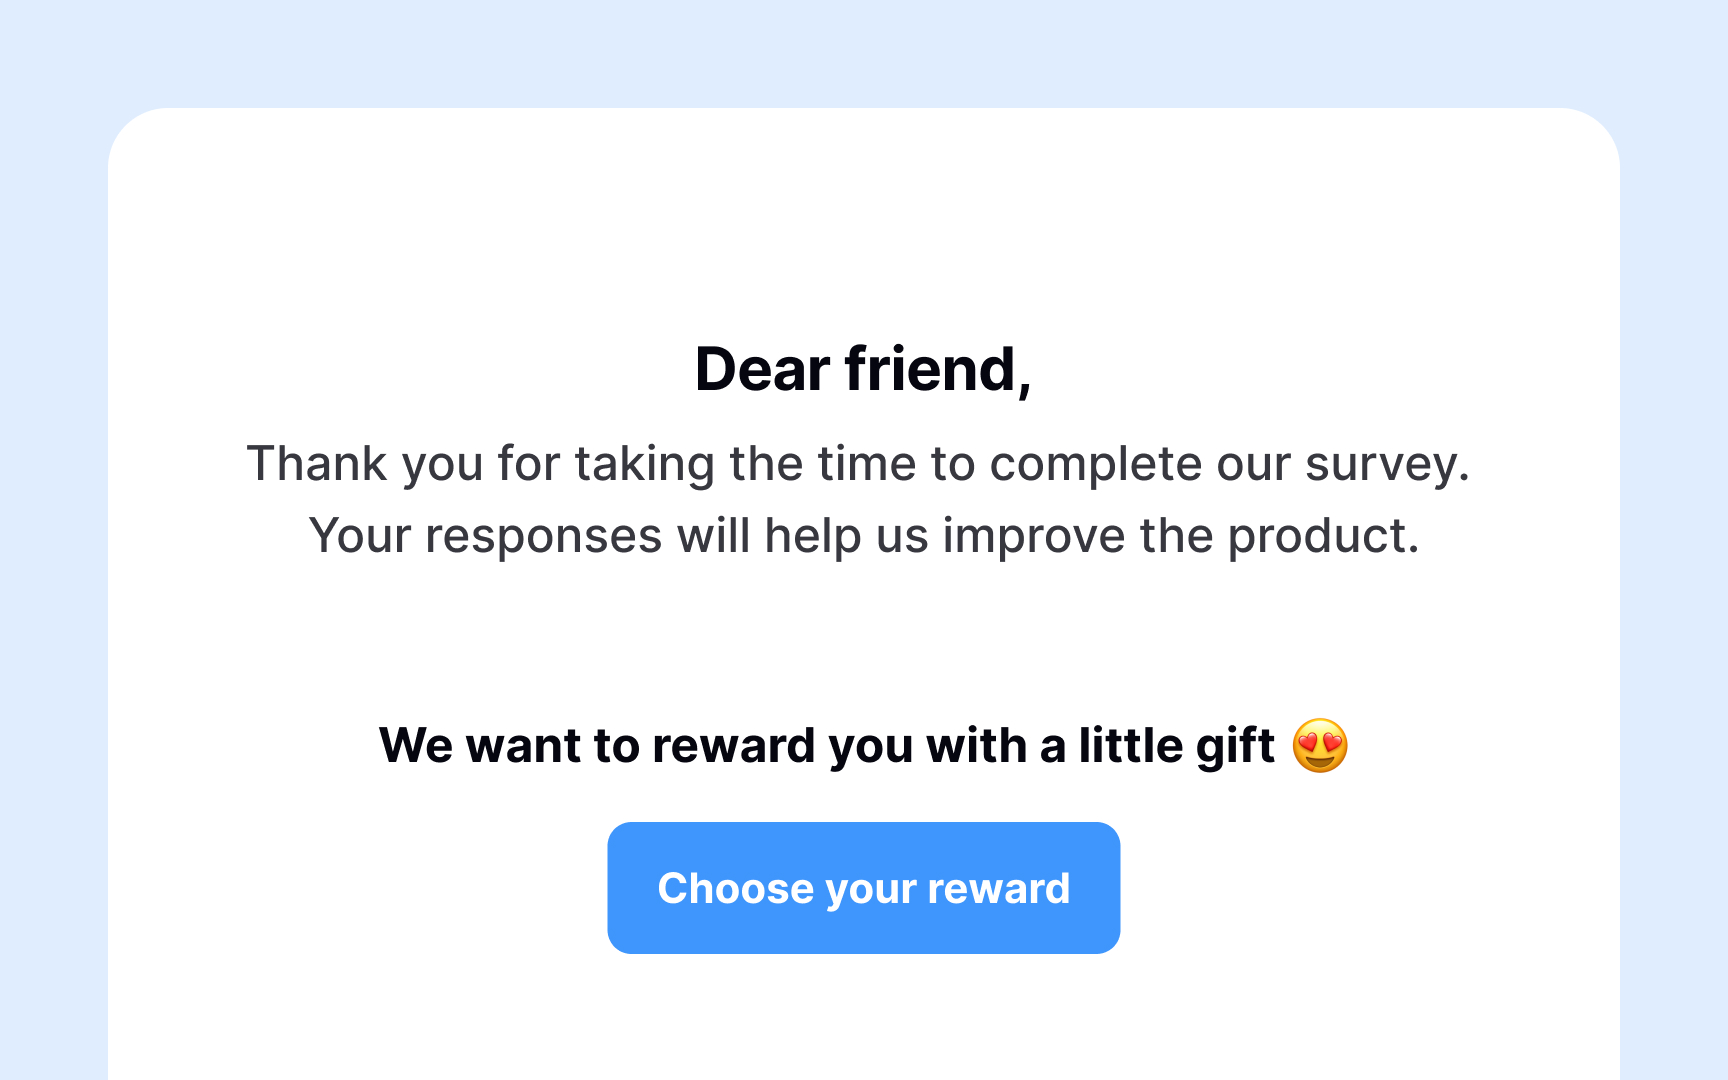Screen dimensions: 1728x1080
Task: Click the empty area below the reward button
Action: [x=864, y=1020]
